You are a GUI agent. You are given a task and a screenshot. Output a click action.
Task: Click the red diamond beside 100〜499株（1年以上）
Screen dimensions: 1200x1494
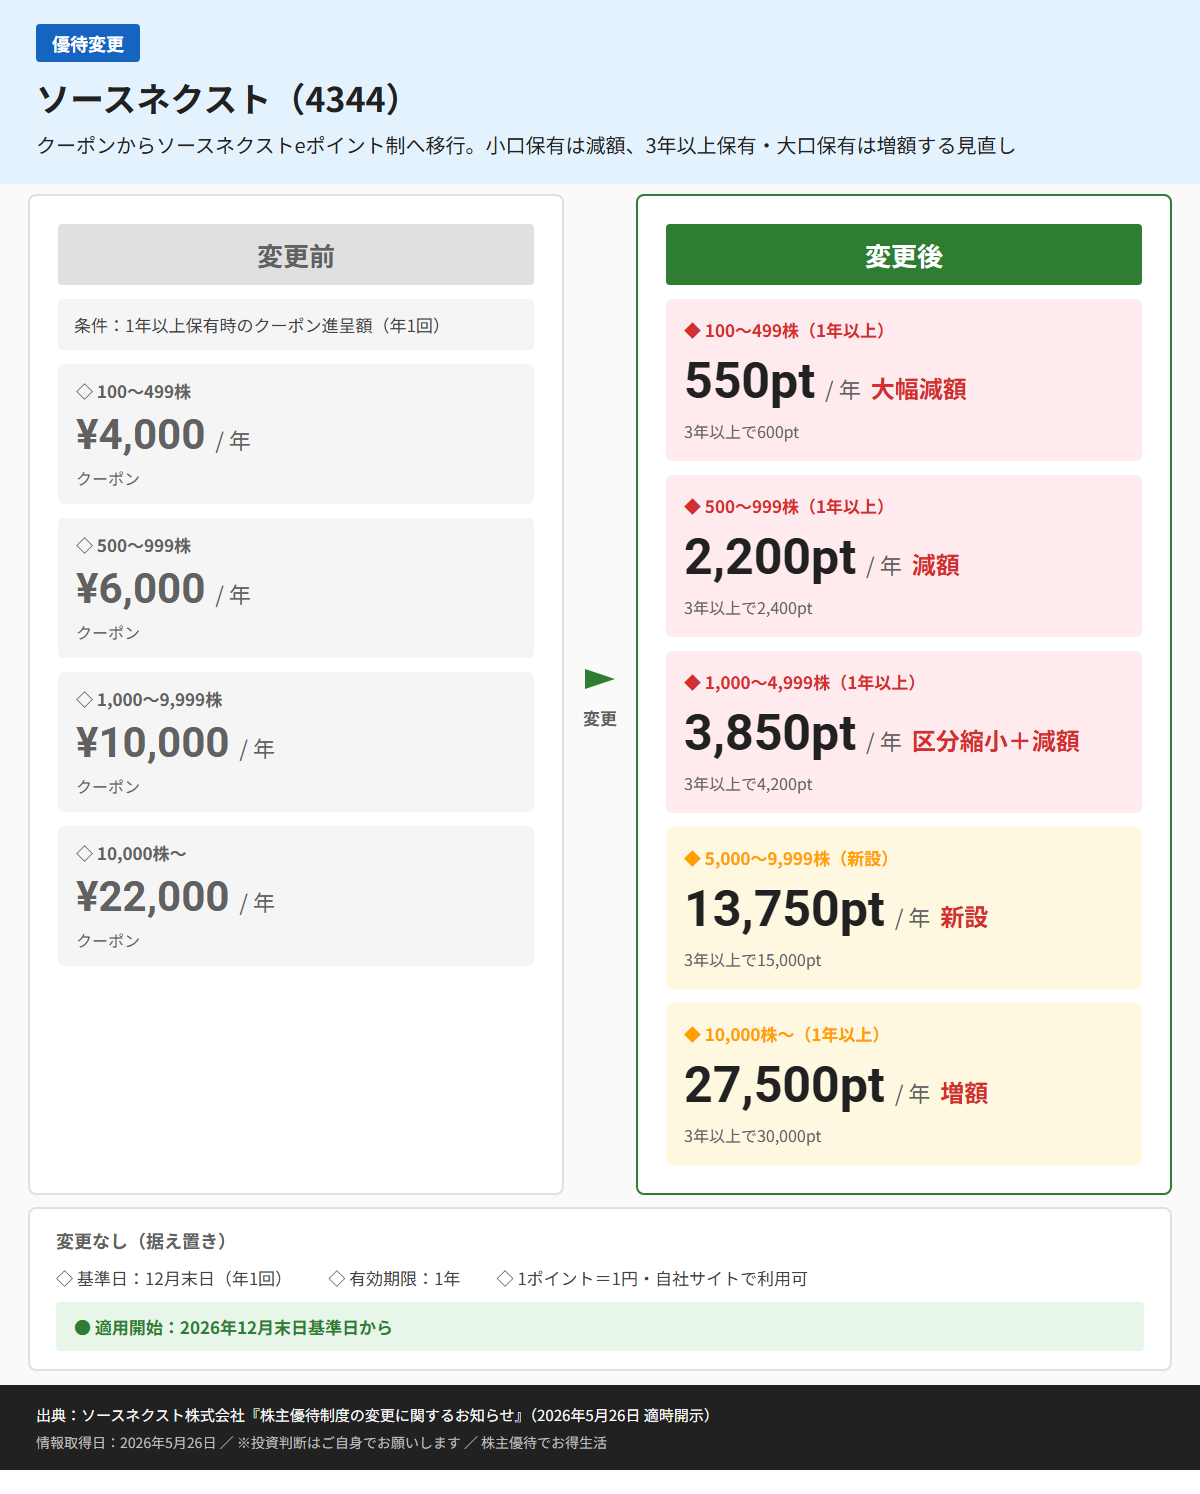692,331
